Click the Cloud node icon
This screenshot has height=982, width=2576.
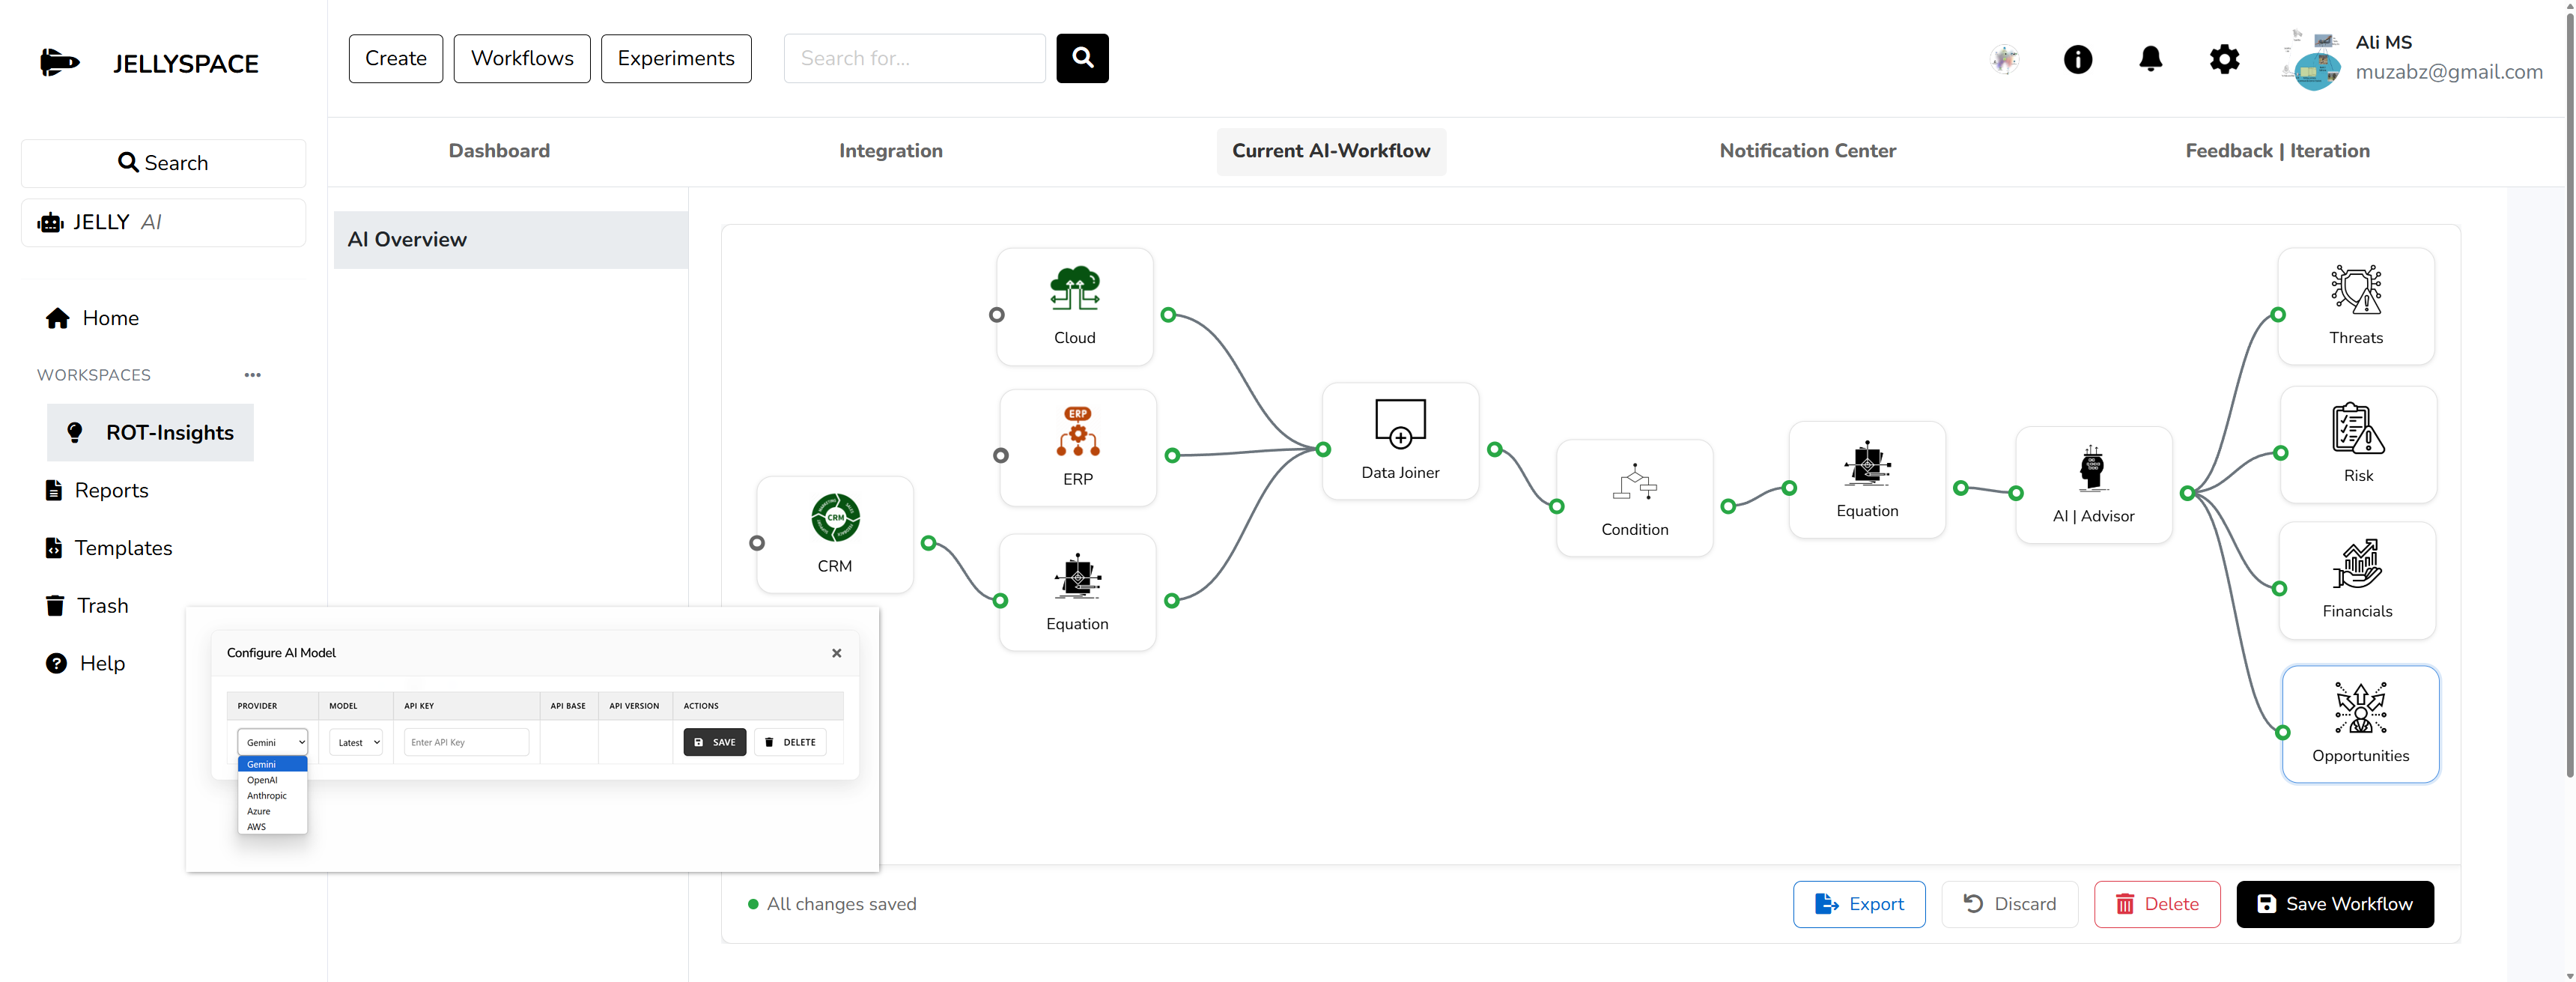[1074, 289]
